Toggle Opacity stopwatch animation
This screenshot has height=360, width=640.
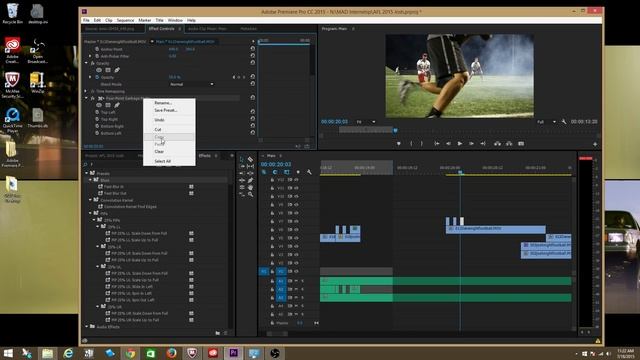tap(97, 77)
